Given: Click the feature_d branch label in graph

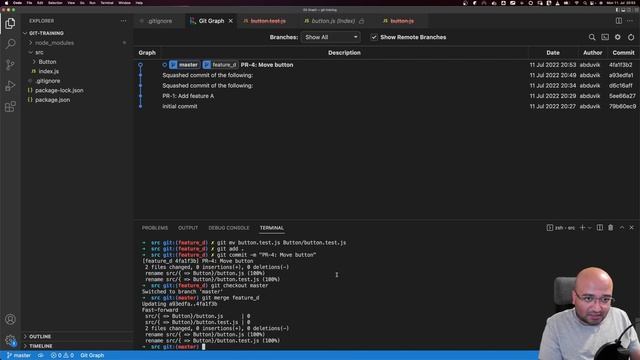Looking at the screenshot, I should pyautogui.click(x=220, y=65).
